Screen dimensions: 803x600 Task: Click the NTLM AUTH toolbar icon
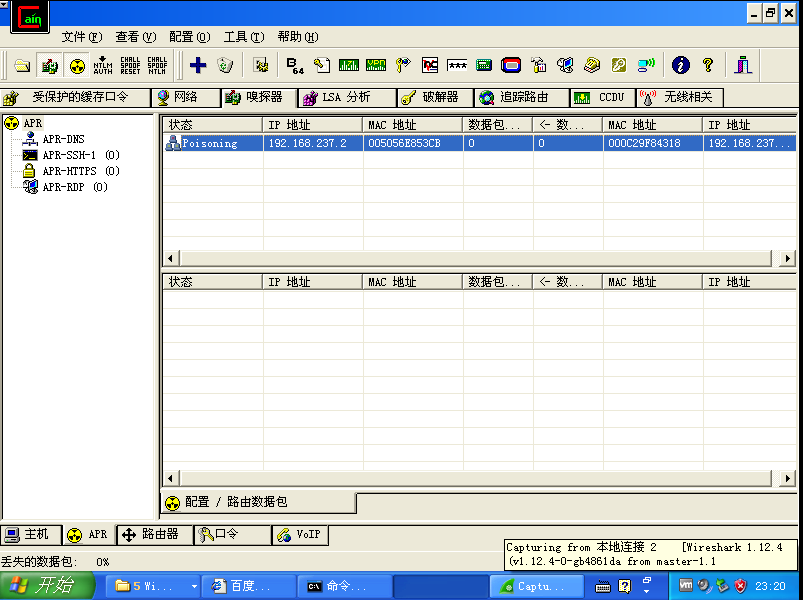click(103, 65)
